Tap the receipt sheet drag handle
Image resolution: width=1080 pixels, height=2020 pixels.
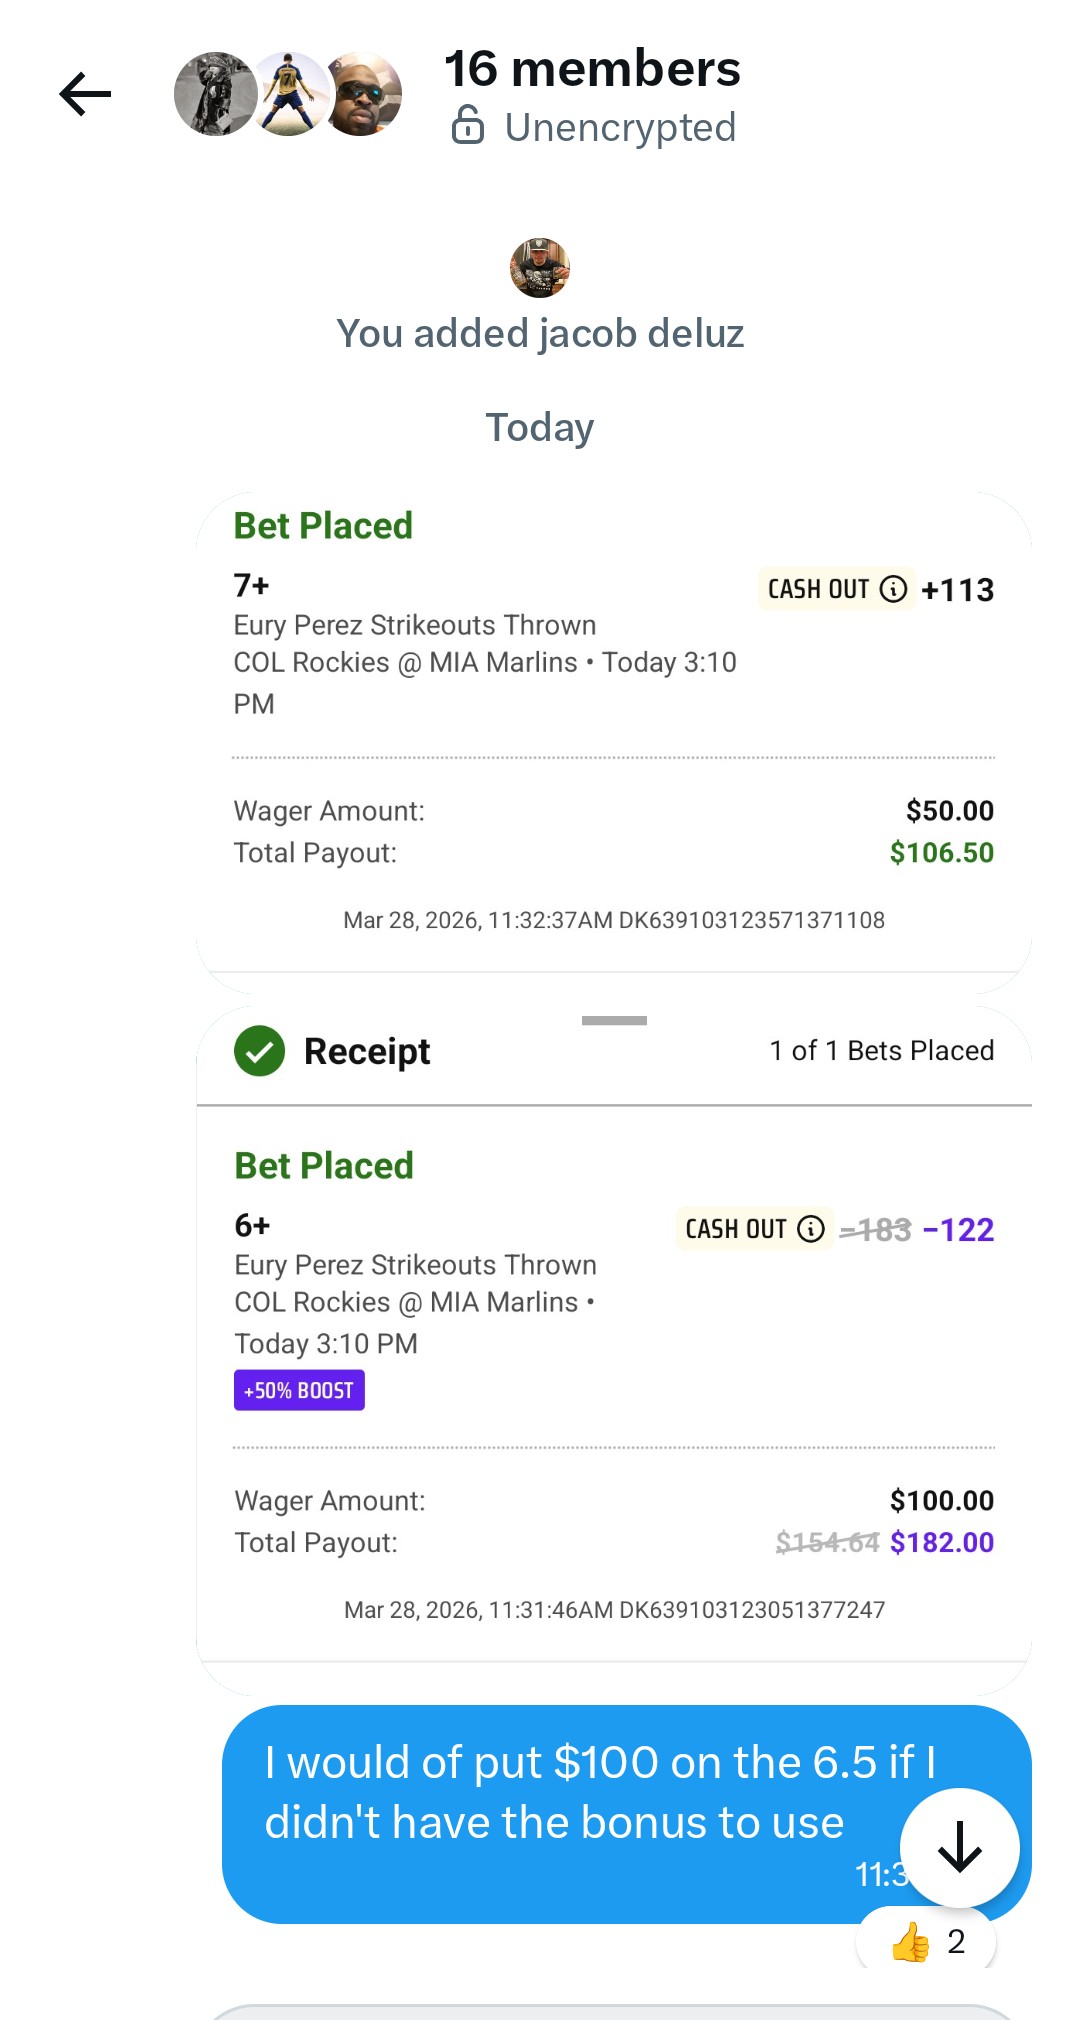point(614,1021)
